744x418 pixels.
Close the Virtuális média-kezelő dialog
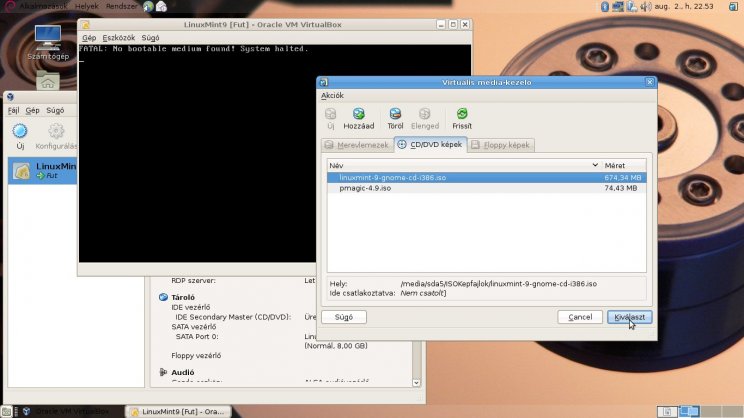click(x=650, y=82)
